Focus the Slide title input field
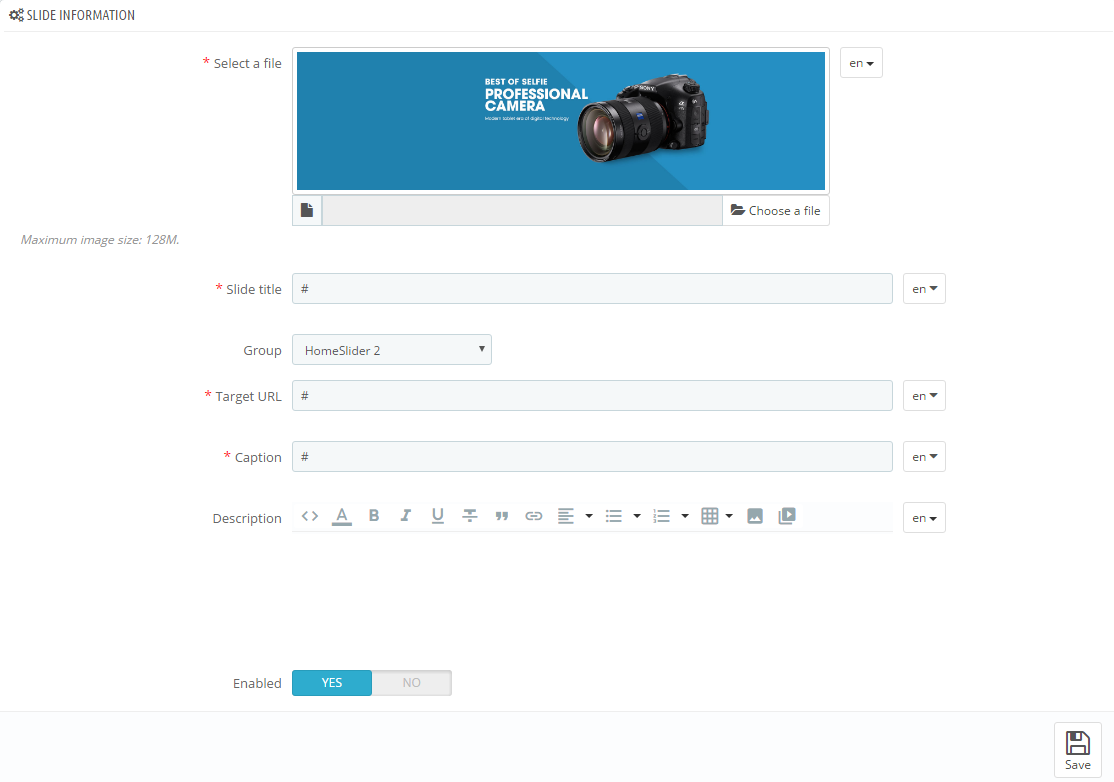1114x782 pixels. (x=593, y=288)
